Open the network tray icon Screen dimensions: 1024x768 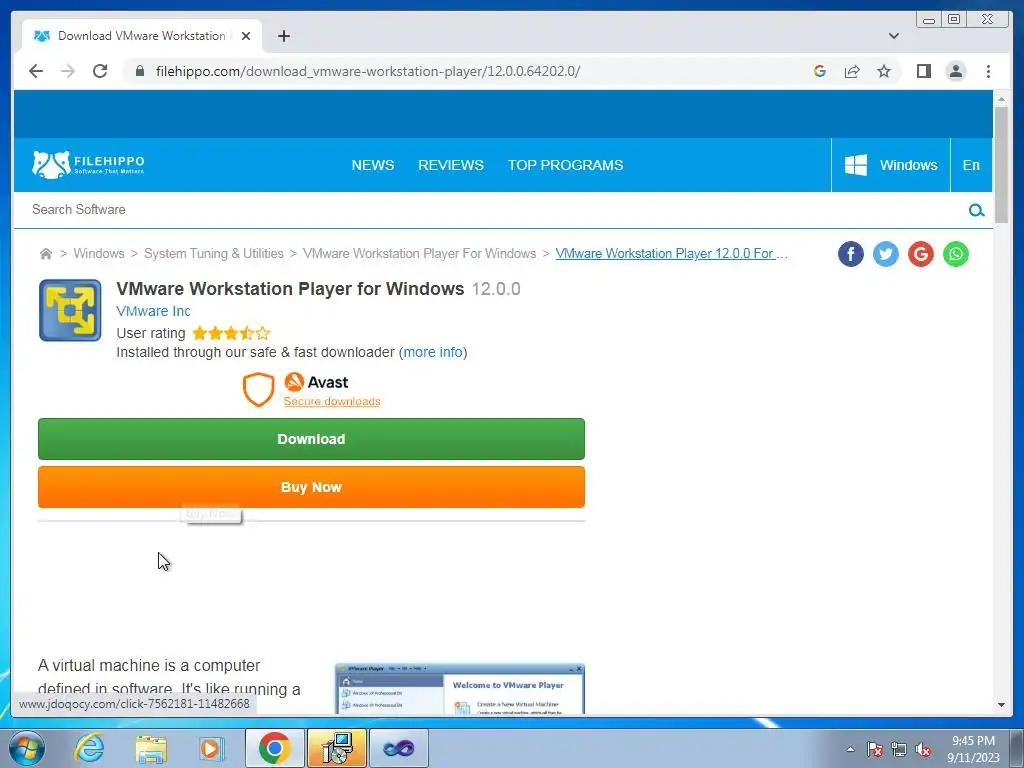tap(899, 749)
